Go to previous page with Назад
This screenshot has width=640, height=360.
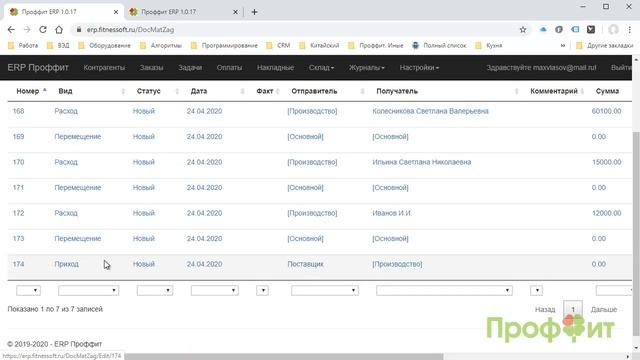(x=545, y=309)
